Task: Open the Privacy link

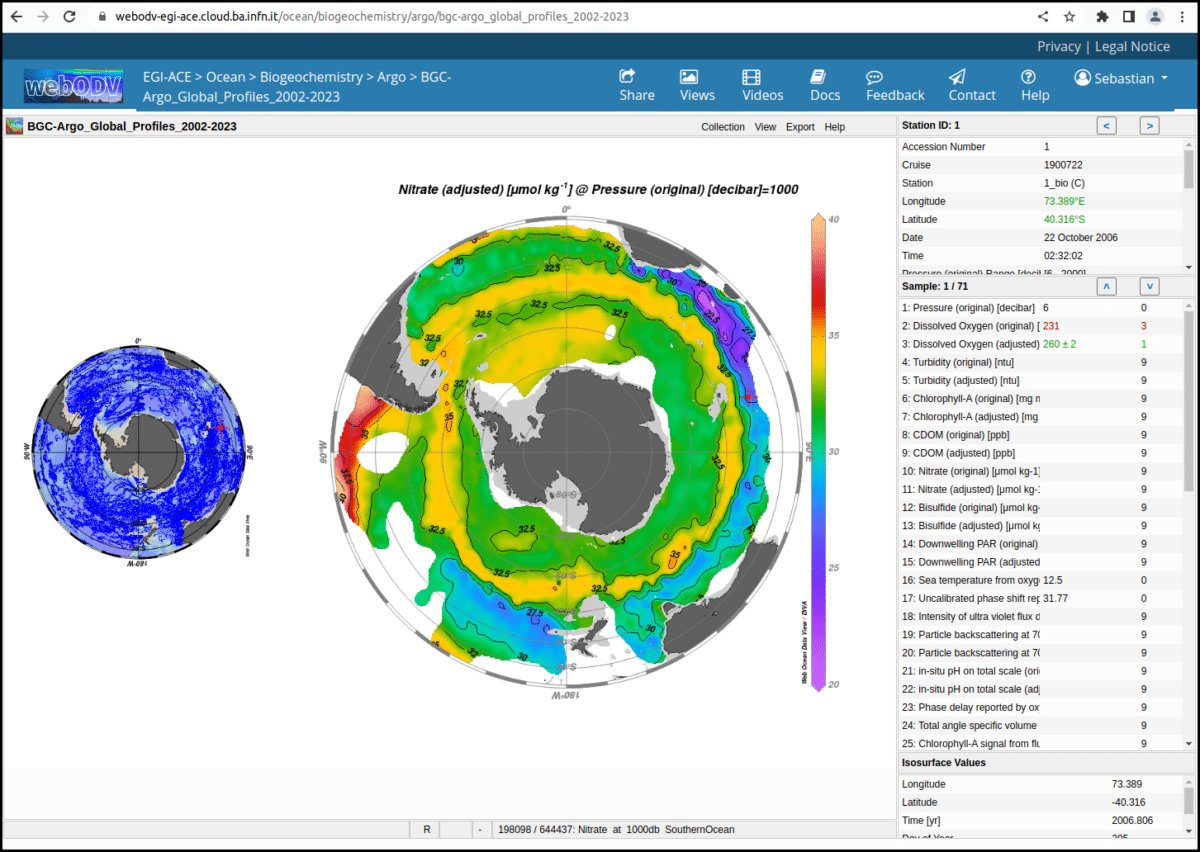Action: coord(1060,46)
